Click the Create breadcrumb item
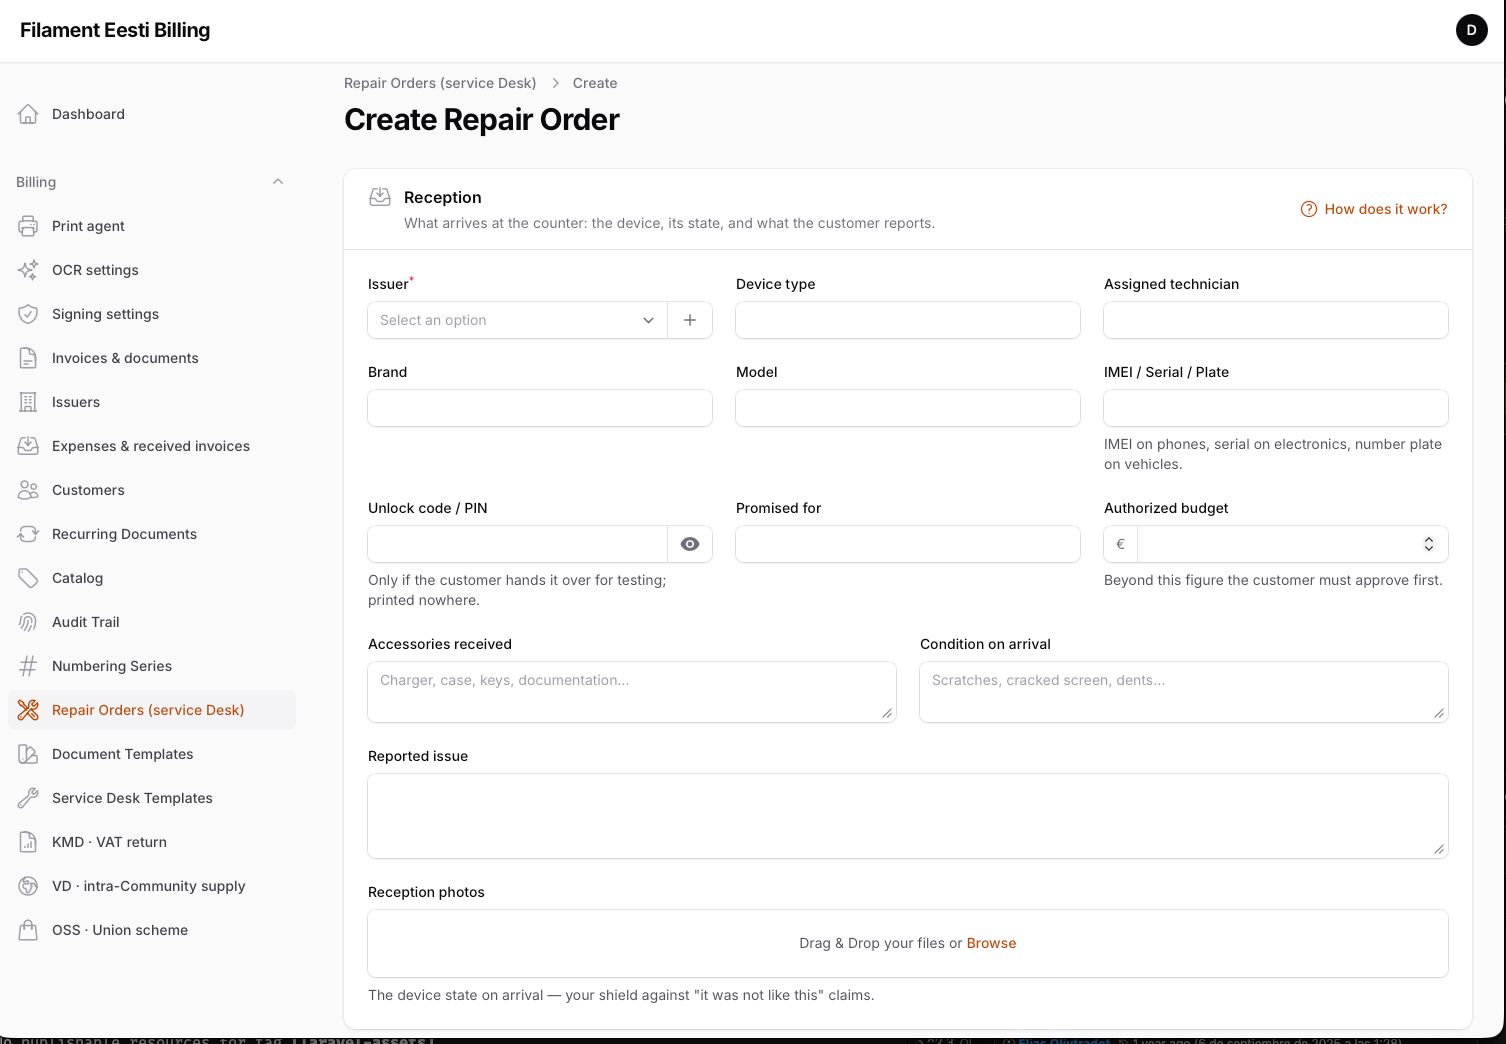This screenshot has width=1506, height=1044. coord(595,83)
